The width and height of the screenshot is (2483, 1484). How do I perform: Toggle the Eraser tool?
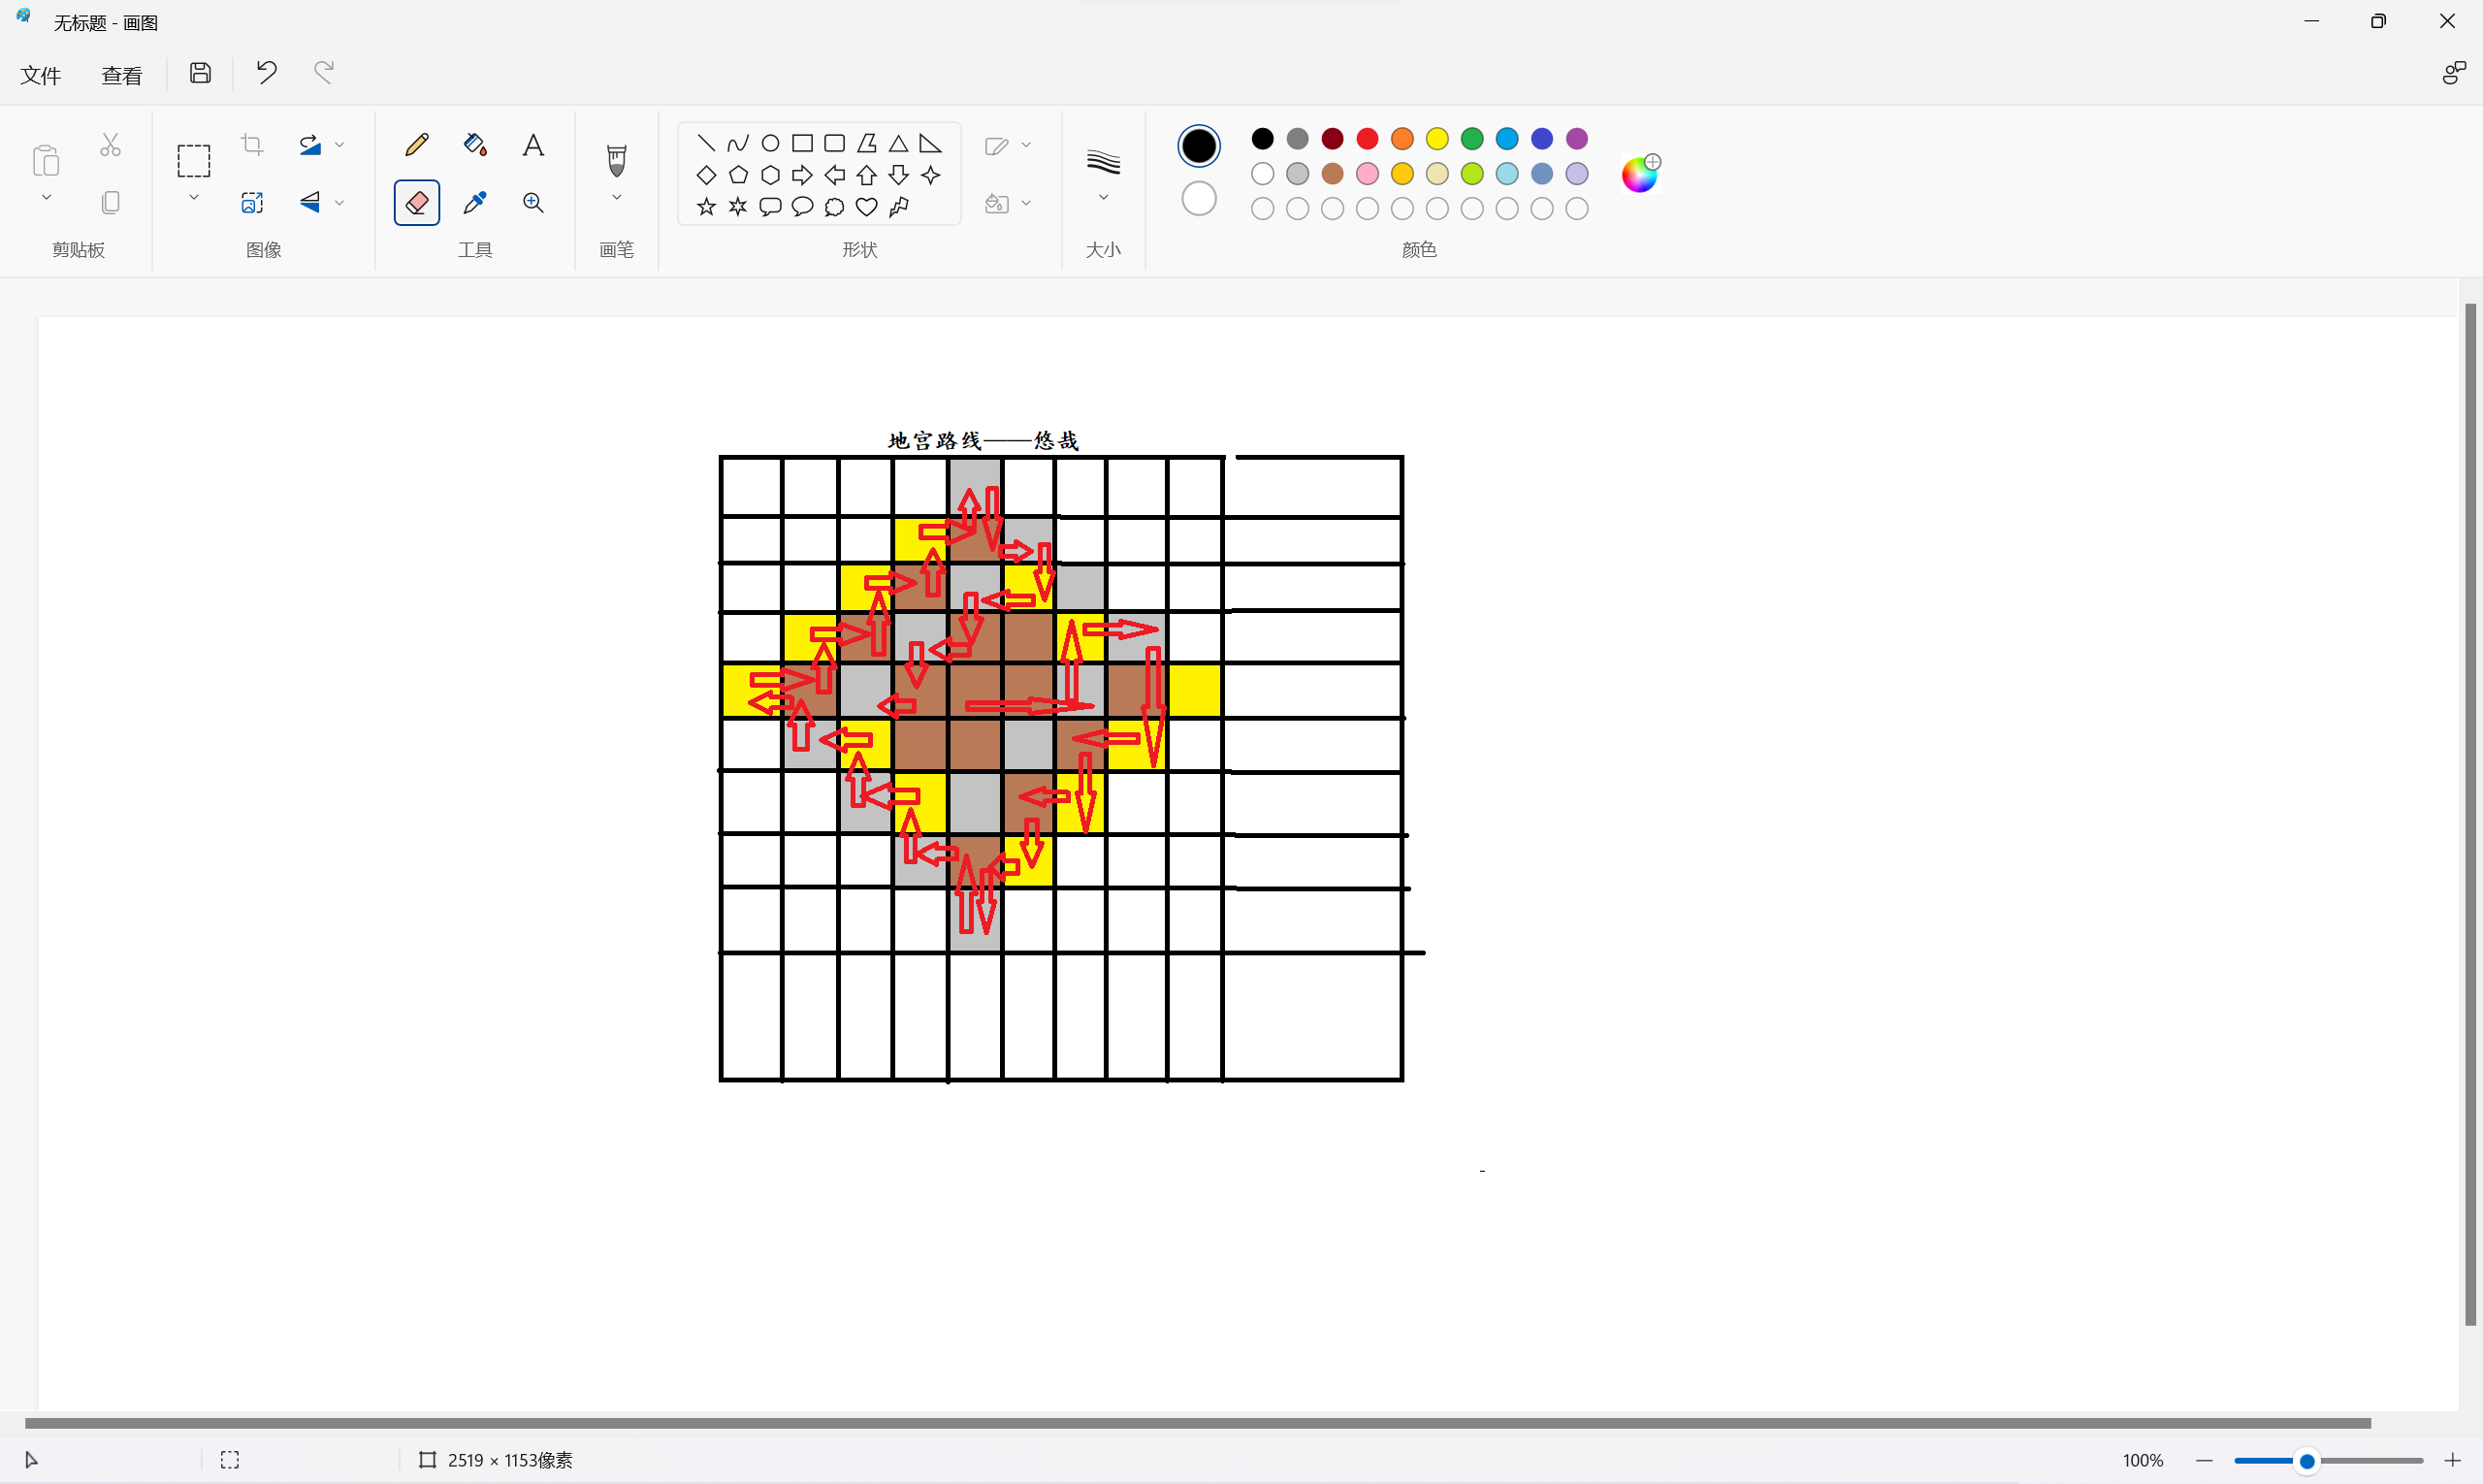tap(417, 203)
